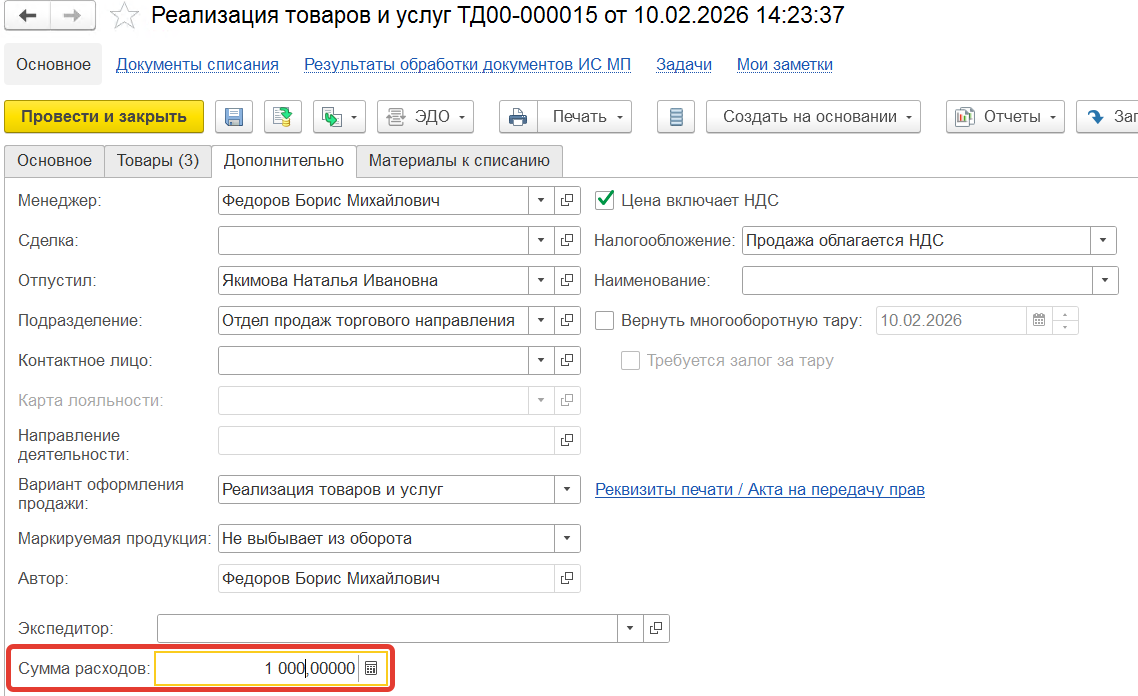
Task: Save the document using the diskette icon
Action: coord(234,117)
